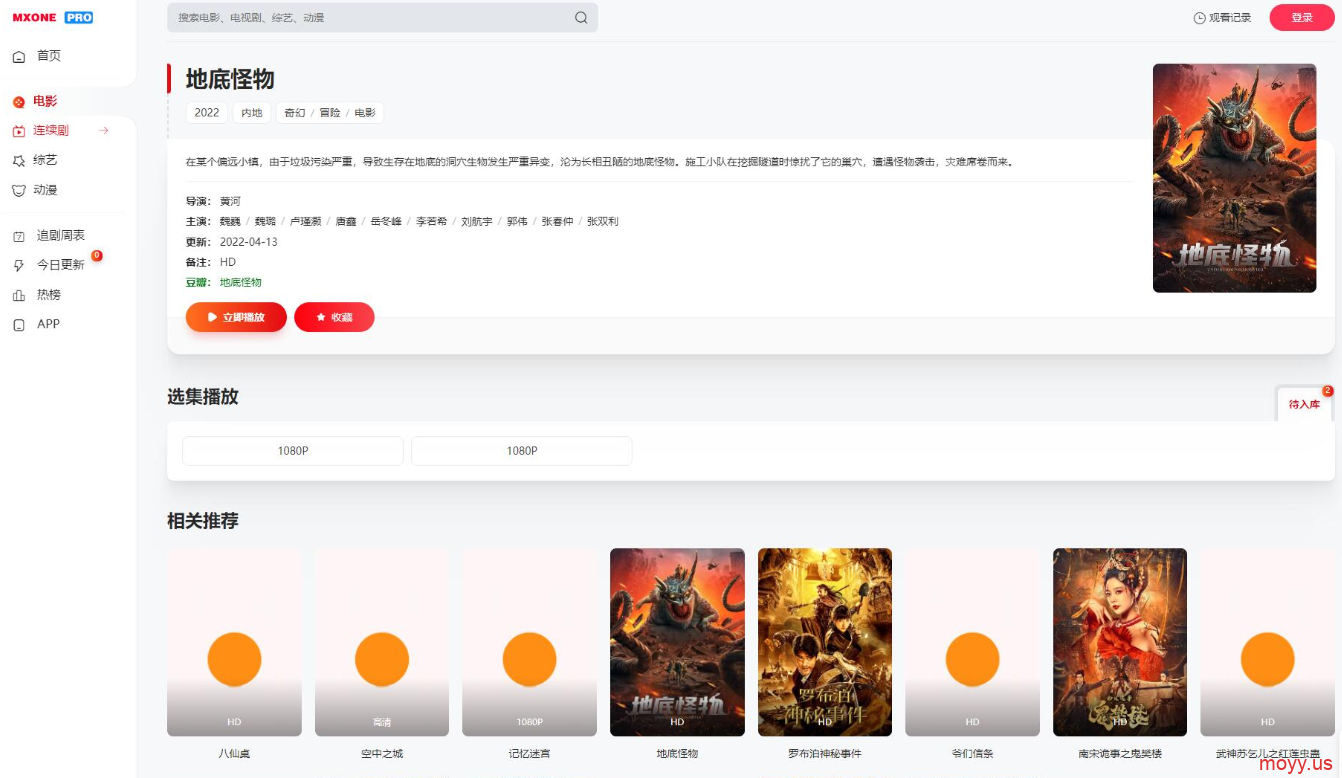Click the 待入库 floating tab

click(x=1304, y=404)
